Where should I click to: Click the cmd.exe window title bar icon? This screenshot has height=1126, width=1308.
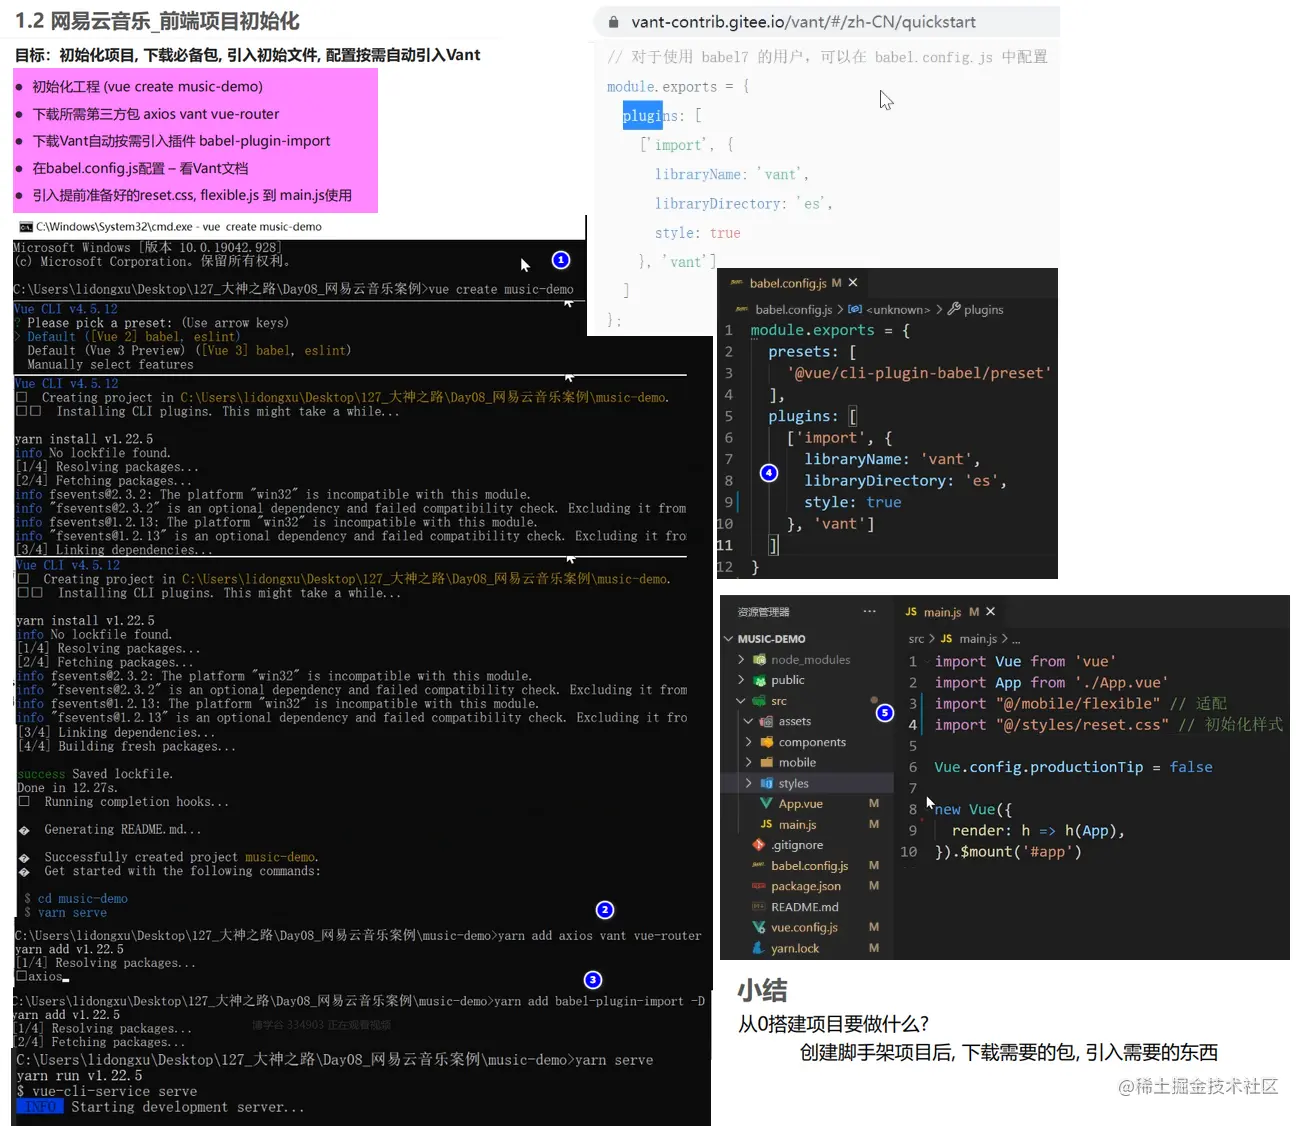26,227
